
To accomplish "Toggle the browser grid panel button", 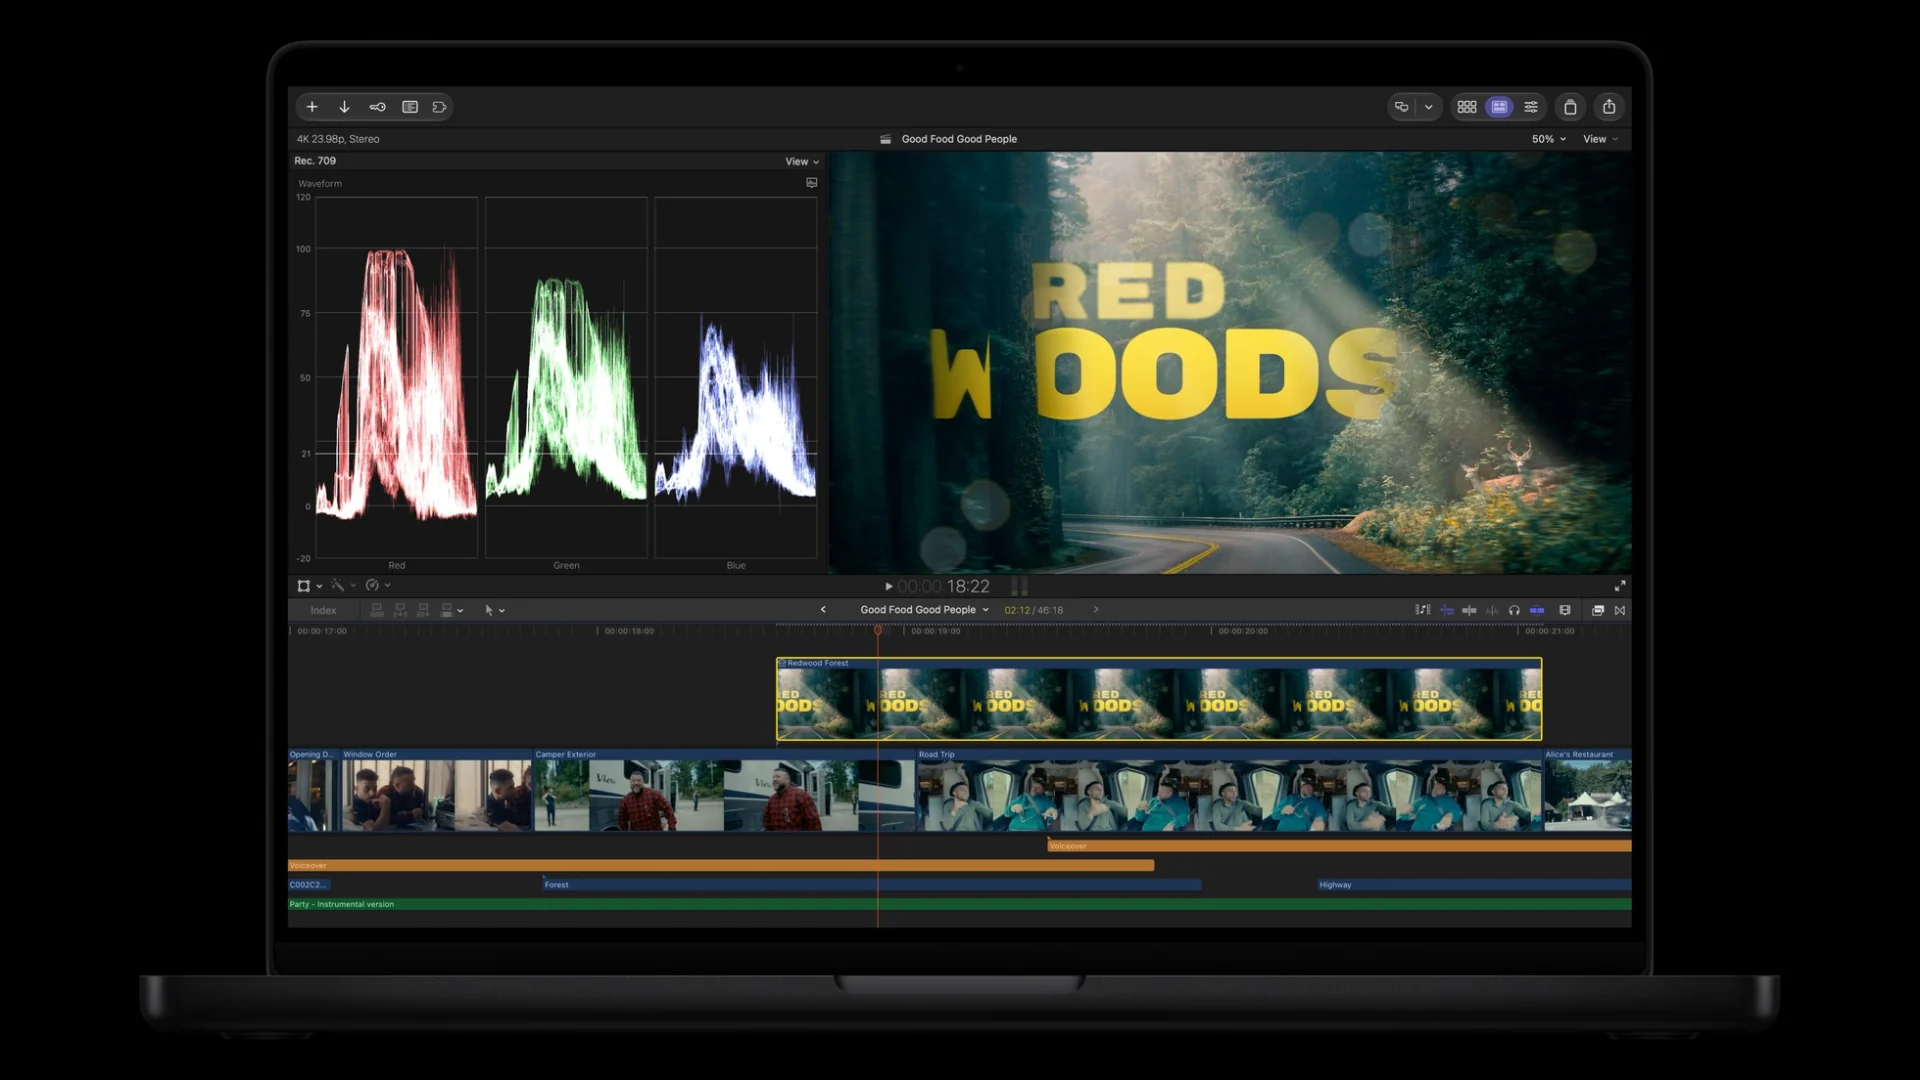I will (x=1467, y=107).
